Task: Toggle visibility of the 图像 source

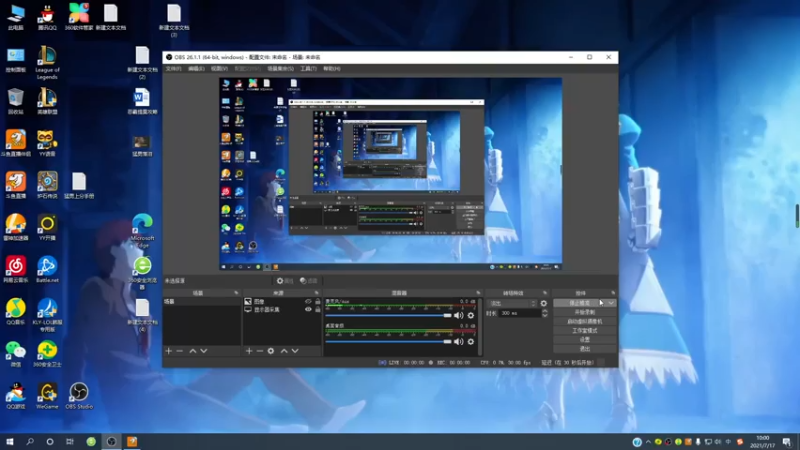Action: click(308, 301)
